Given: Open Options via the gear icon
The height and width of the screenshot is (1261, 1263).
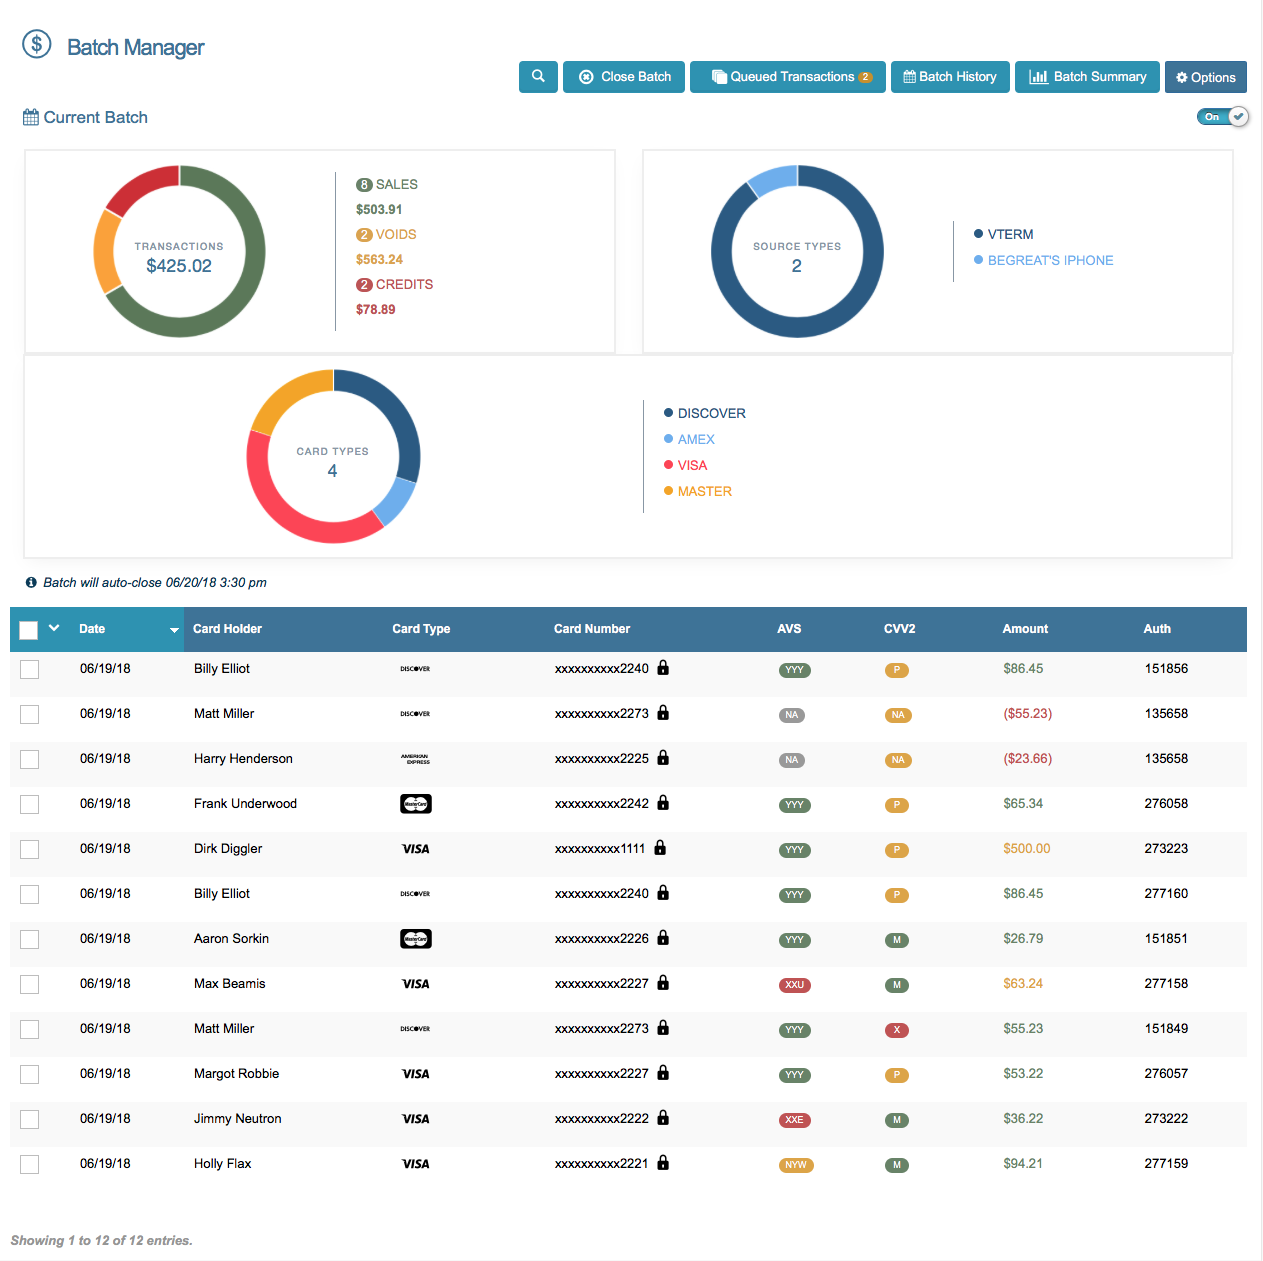Looking at the screenshot, I should (x=1183, y=77).
